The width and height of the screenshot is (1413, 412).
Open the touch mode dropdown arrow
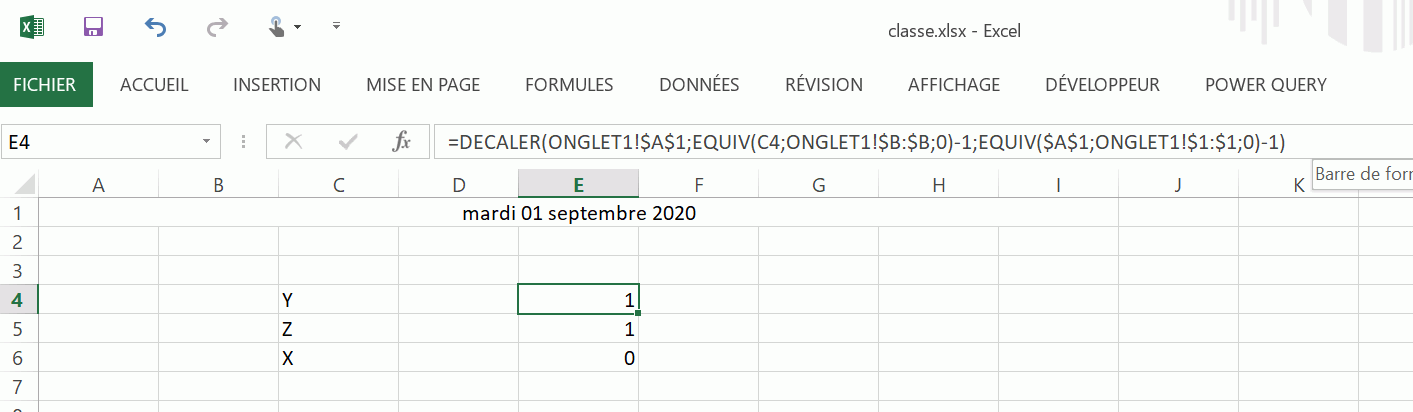[298, 27]
